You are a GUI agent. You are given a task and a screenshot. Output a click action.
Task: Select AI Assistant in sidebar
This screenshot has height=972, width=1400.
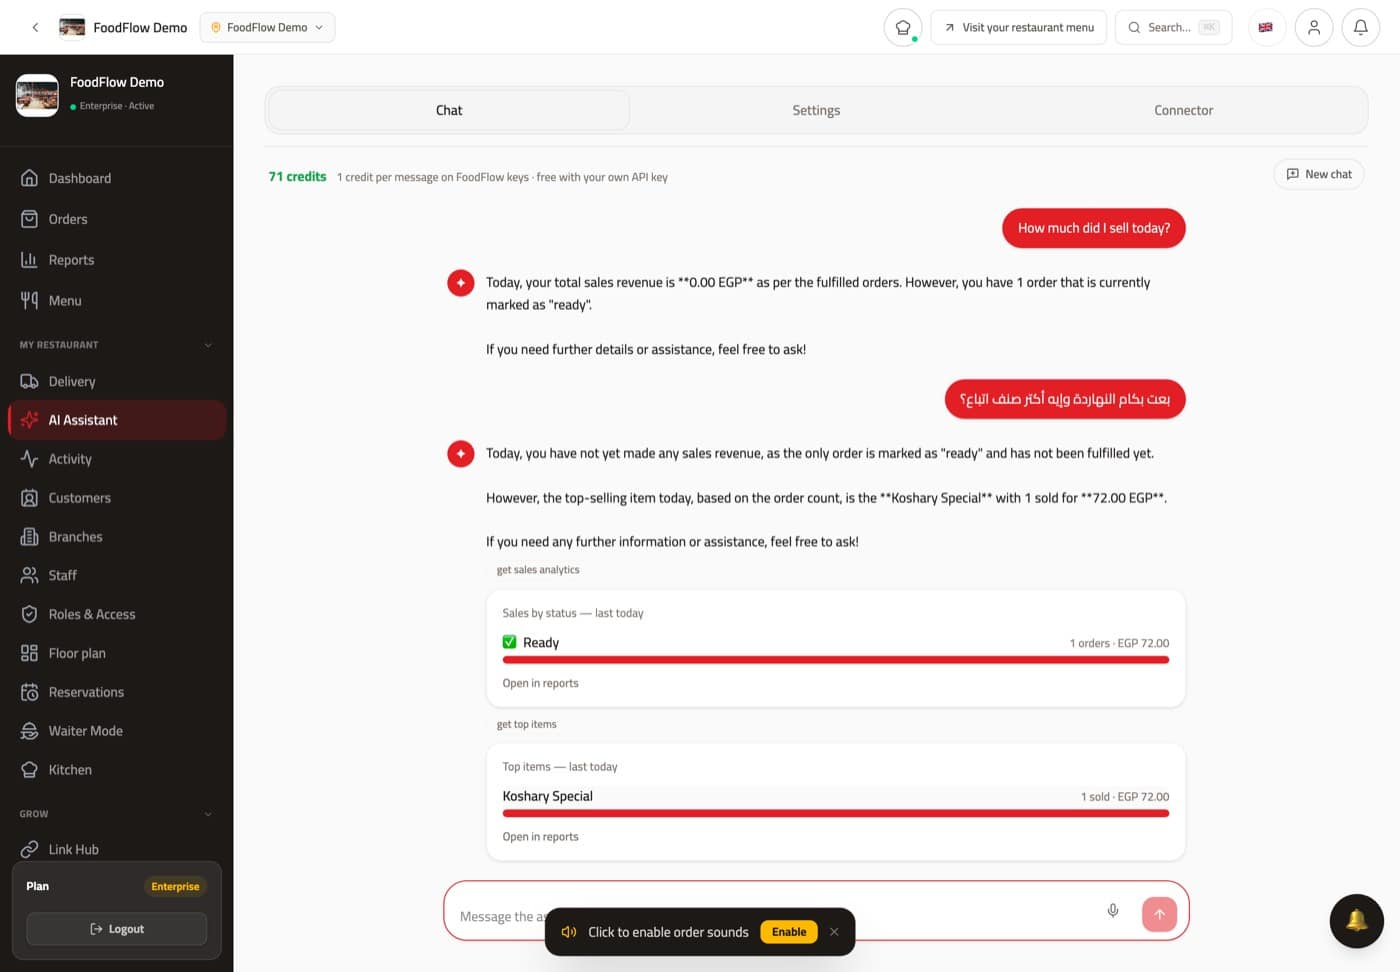tap(117, 420)
